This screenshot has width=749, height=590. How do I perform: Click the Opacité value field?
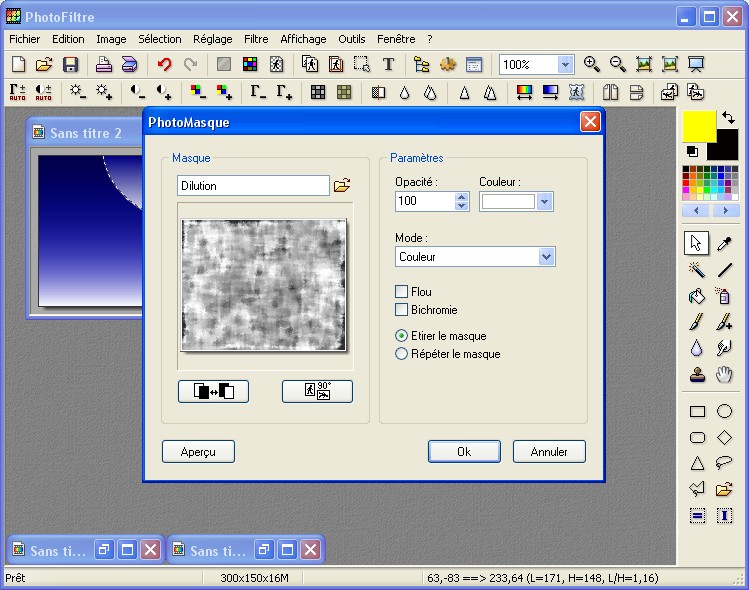tap(425, 201)
